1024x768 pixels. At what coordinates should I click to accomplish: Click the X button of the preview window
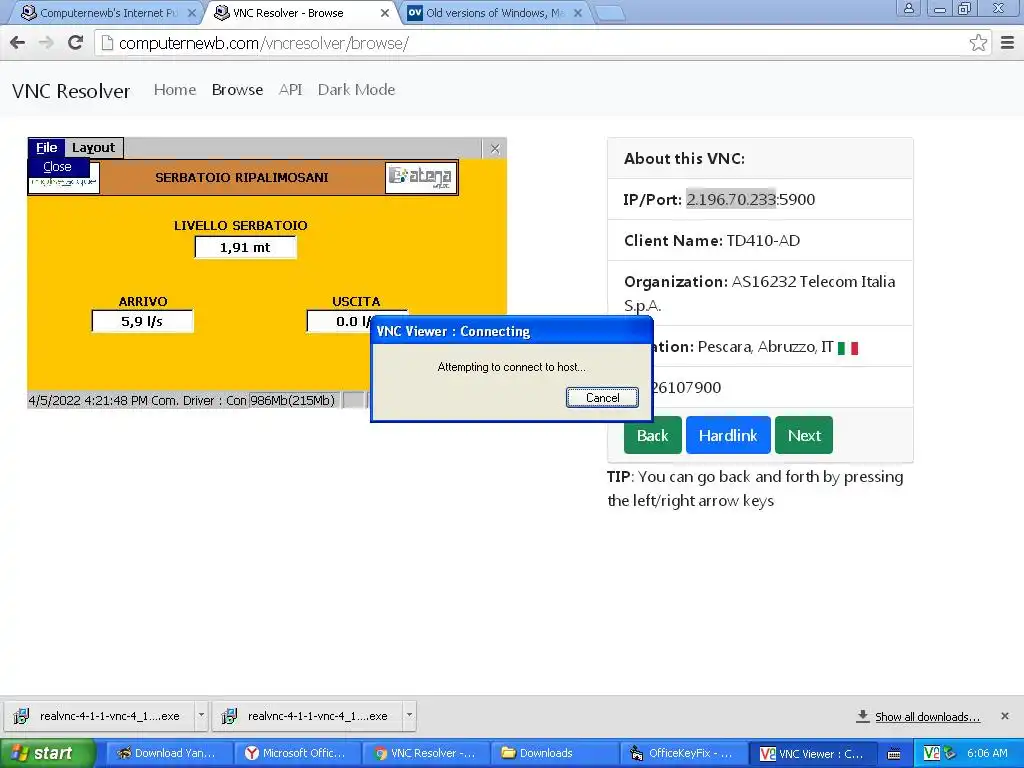click(x=494, y=149)
